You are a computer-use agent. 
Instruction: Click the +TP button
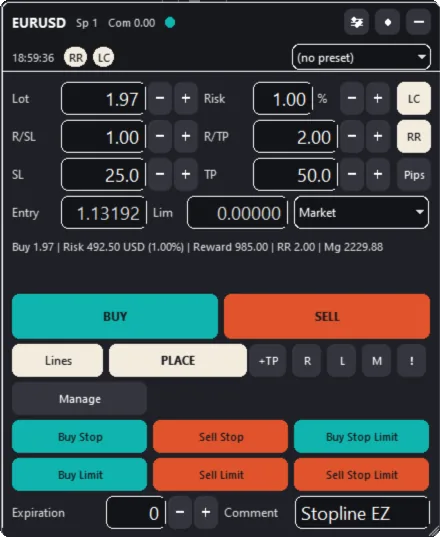click(268, 361)
